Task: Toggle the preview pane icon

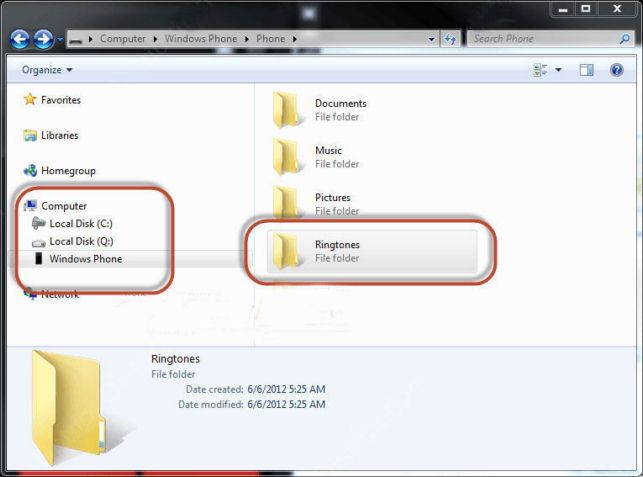Action: click(586, 70)
